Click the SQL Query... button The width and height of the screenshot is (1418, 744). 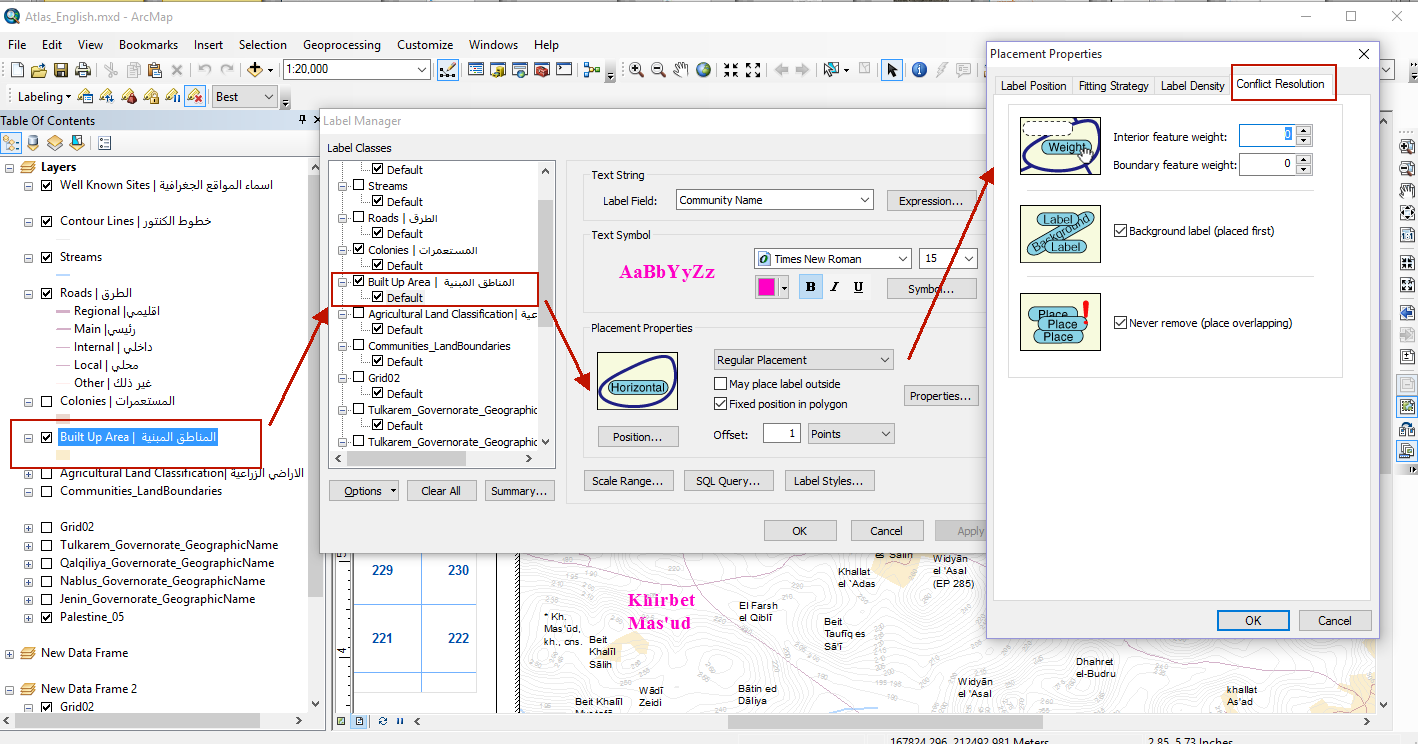(x=728, y=481)
